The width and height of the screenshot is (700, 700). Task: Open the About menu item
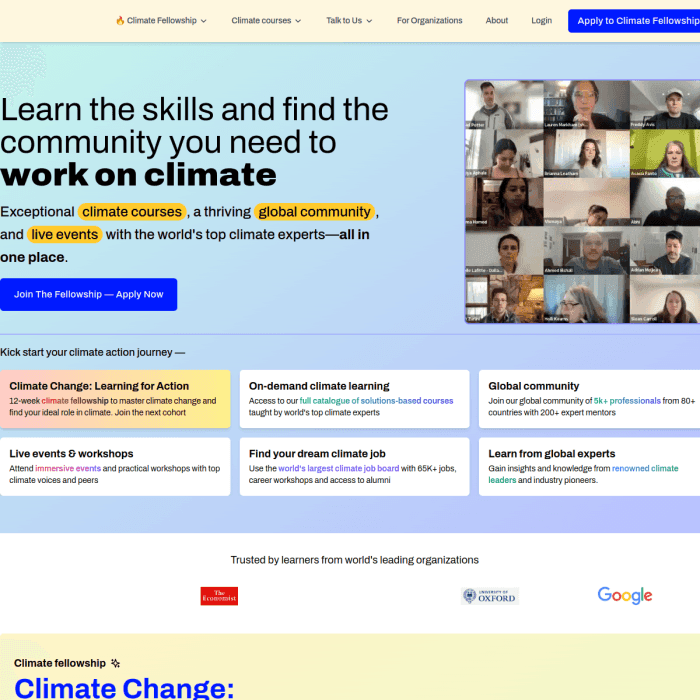pos(497,21)
